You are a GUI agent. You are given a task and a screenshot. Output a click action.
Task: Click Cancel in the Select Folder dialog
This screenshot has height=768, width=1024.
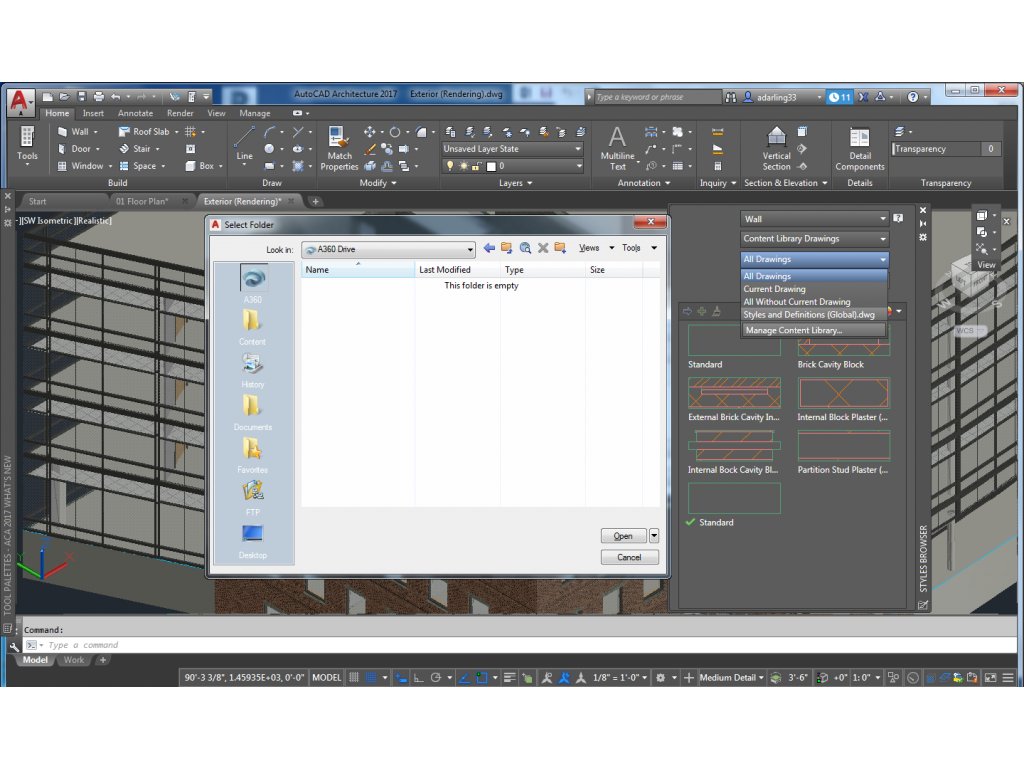click(x=630, y=558)
